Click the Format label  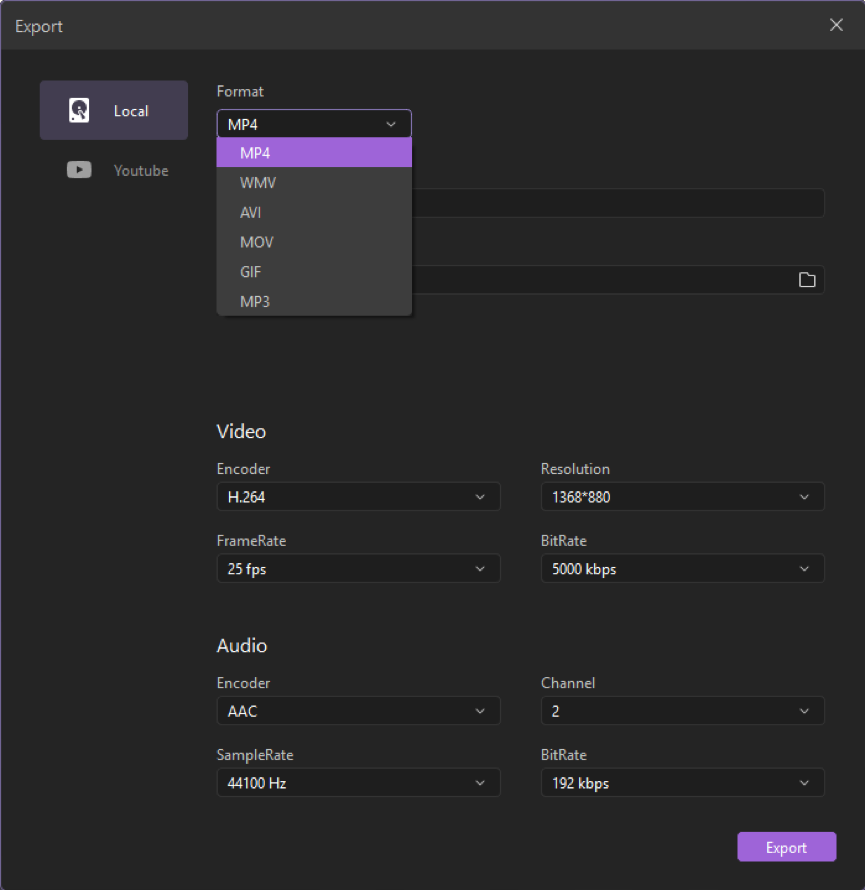pyautogui.click(x=240, y=91)
